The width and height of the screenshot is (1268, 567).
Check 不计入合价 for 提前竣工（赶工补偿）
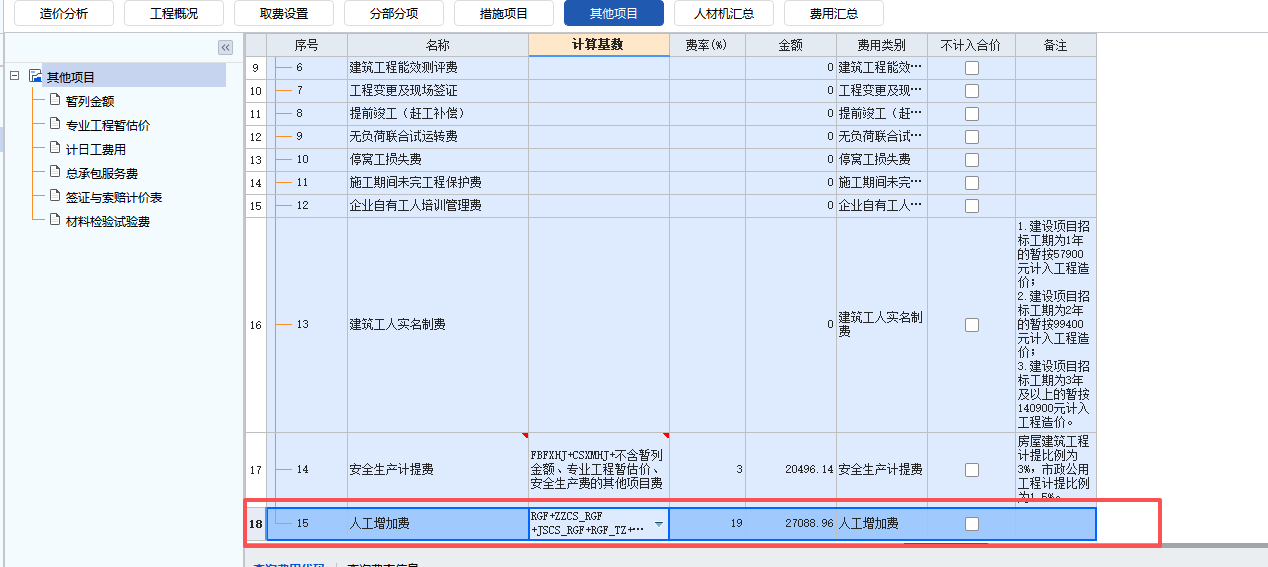[x=971, y=114]
